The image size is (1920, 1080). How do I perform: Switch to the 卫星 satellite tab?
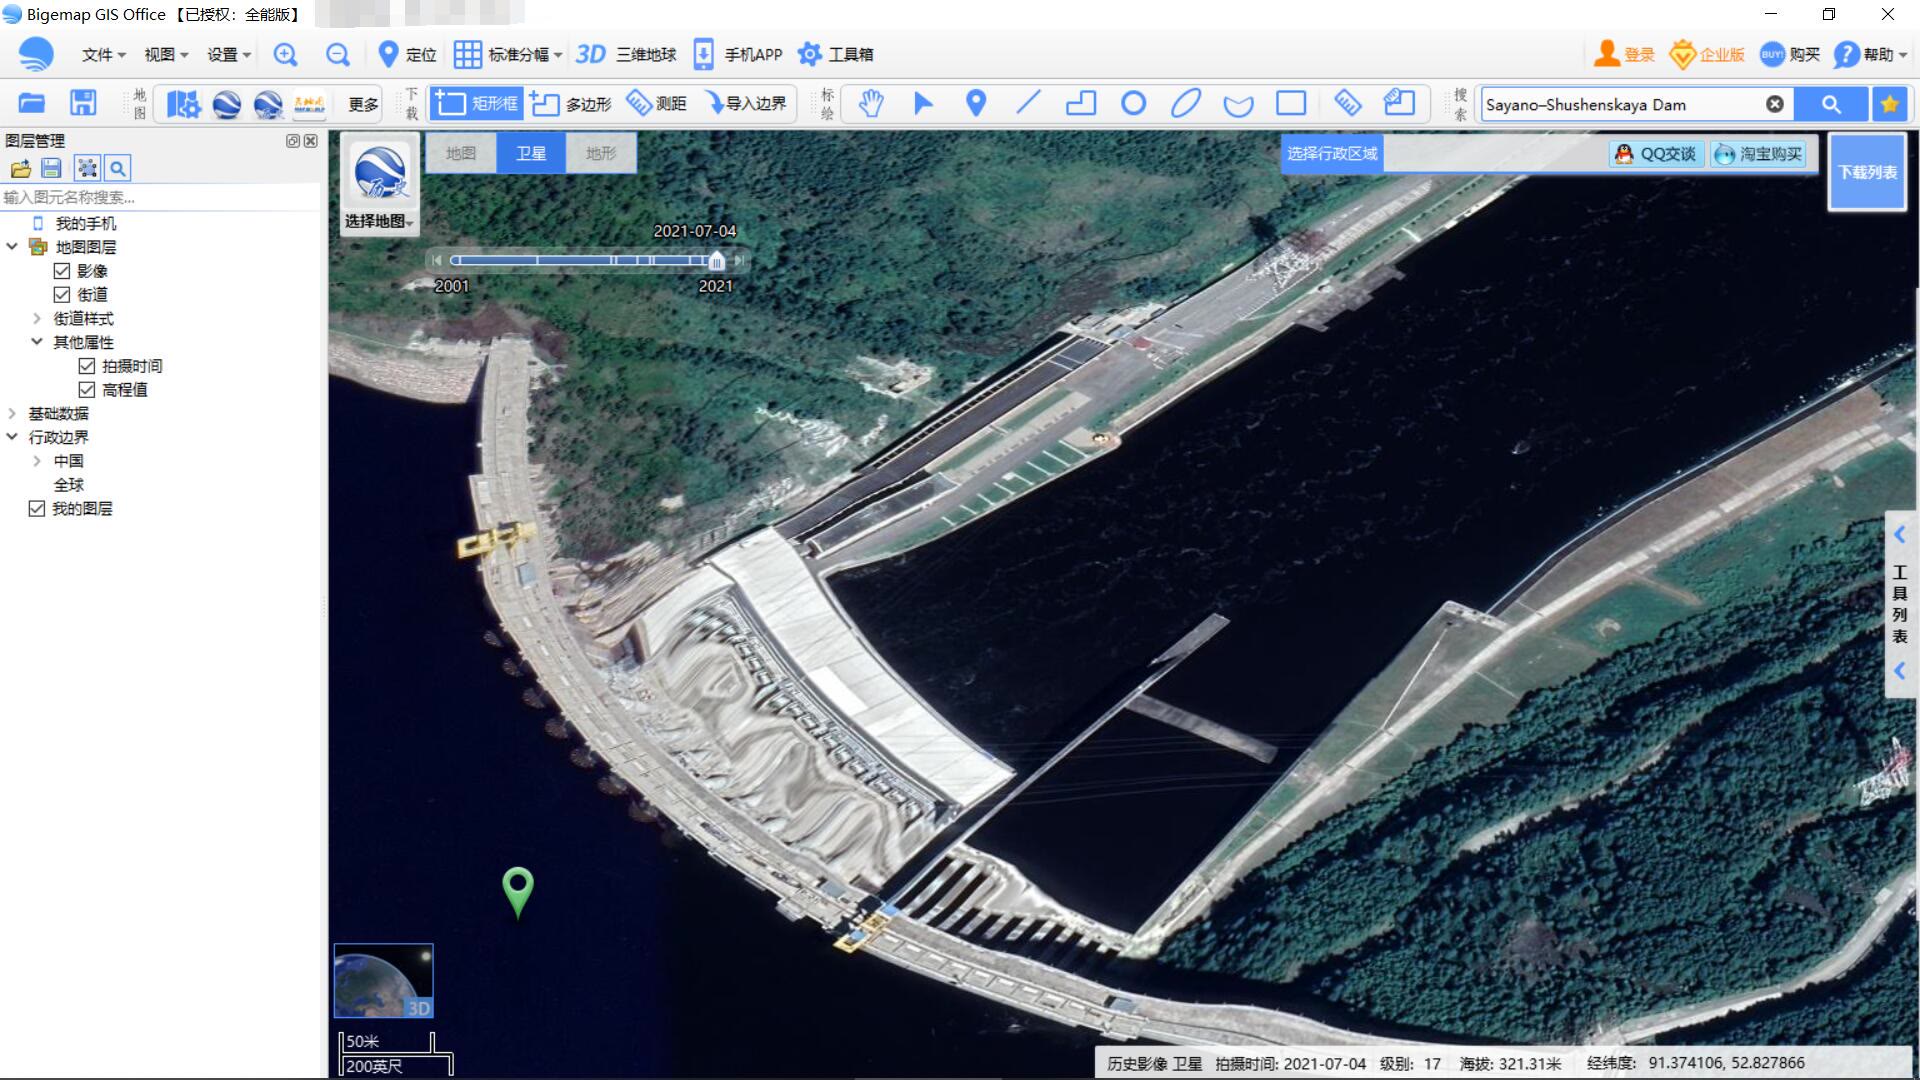click(x=531, y=153)
